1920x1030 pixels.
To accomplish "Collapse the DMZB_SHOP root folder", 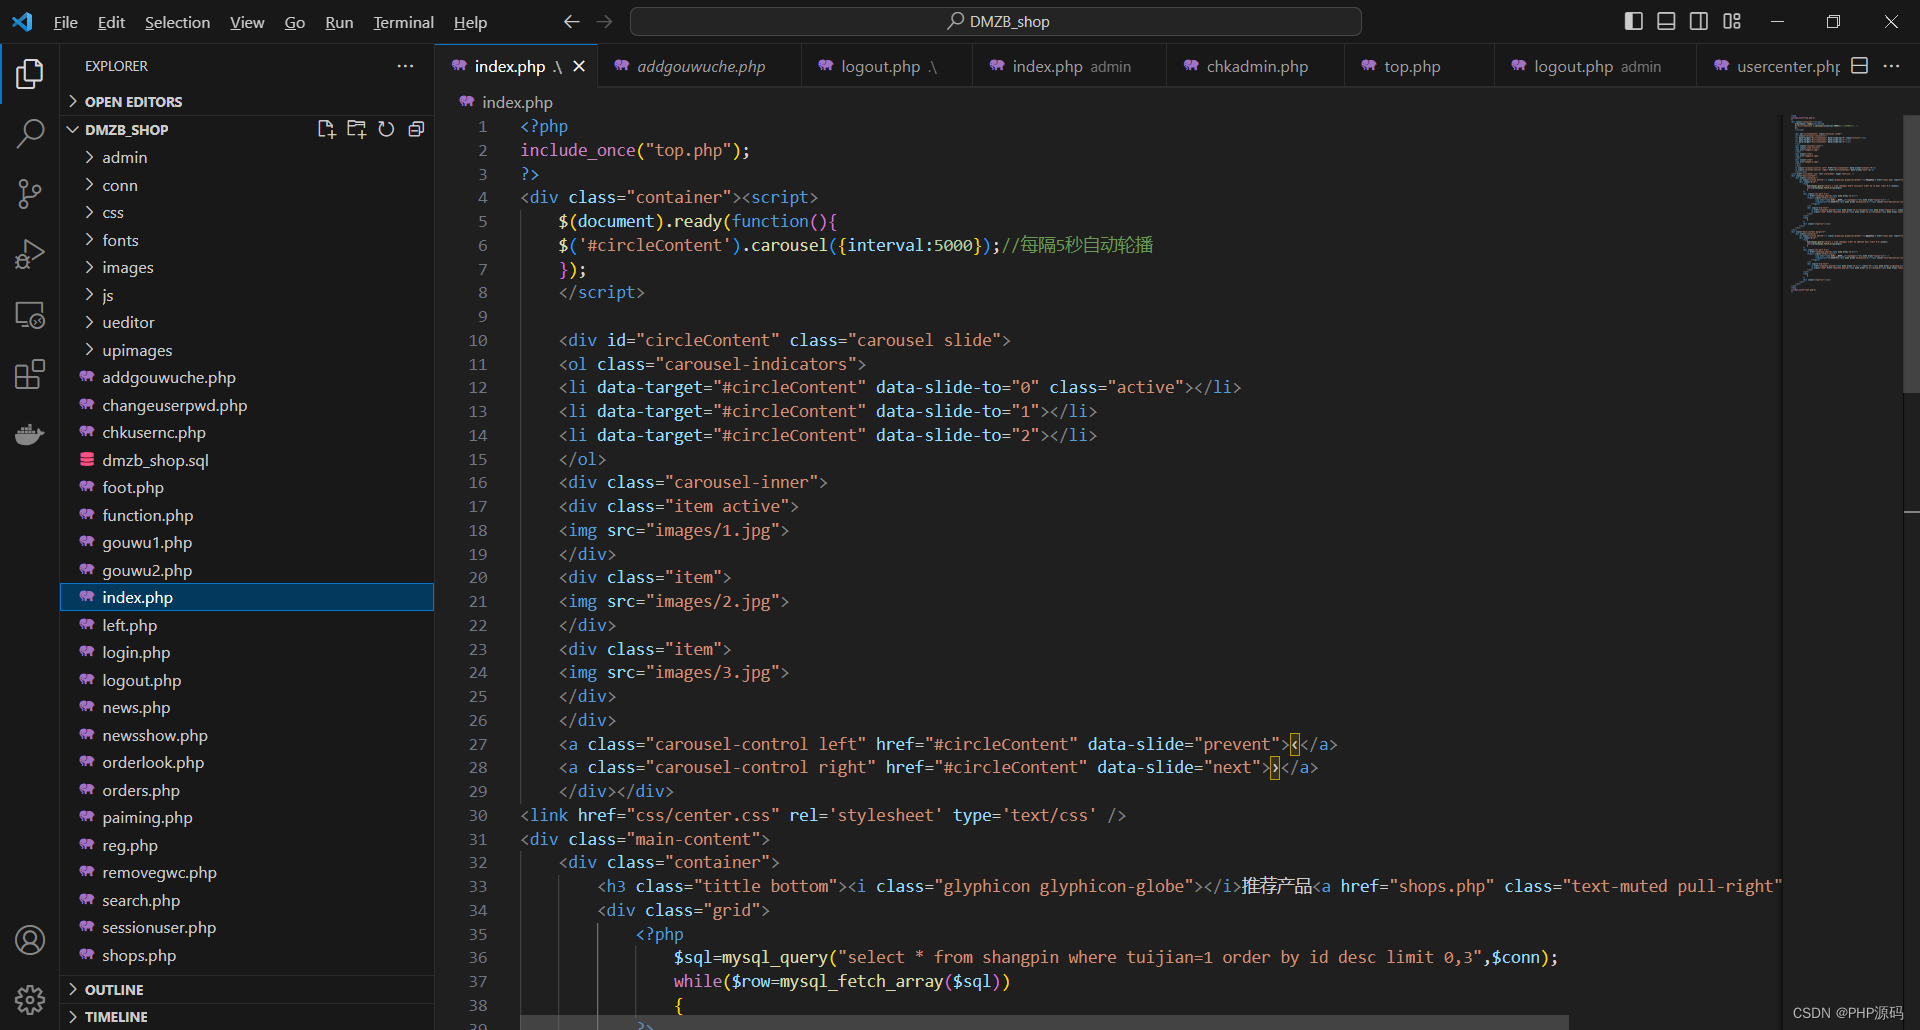I will (126, 130).
